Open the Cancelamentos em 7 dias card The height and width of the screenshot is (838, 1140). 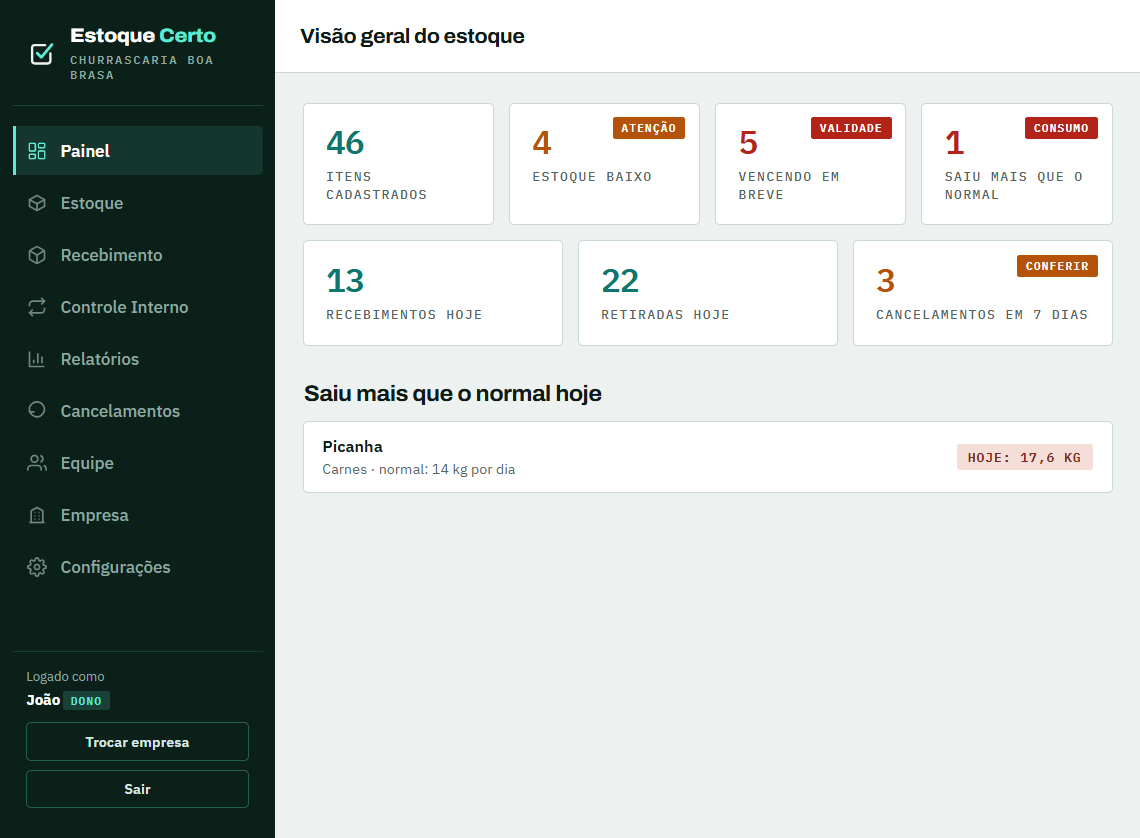pyautogui.click(x=982, y=293)
